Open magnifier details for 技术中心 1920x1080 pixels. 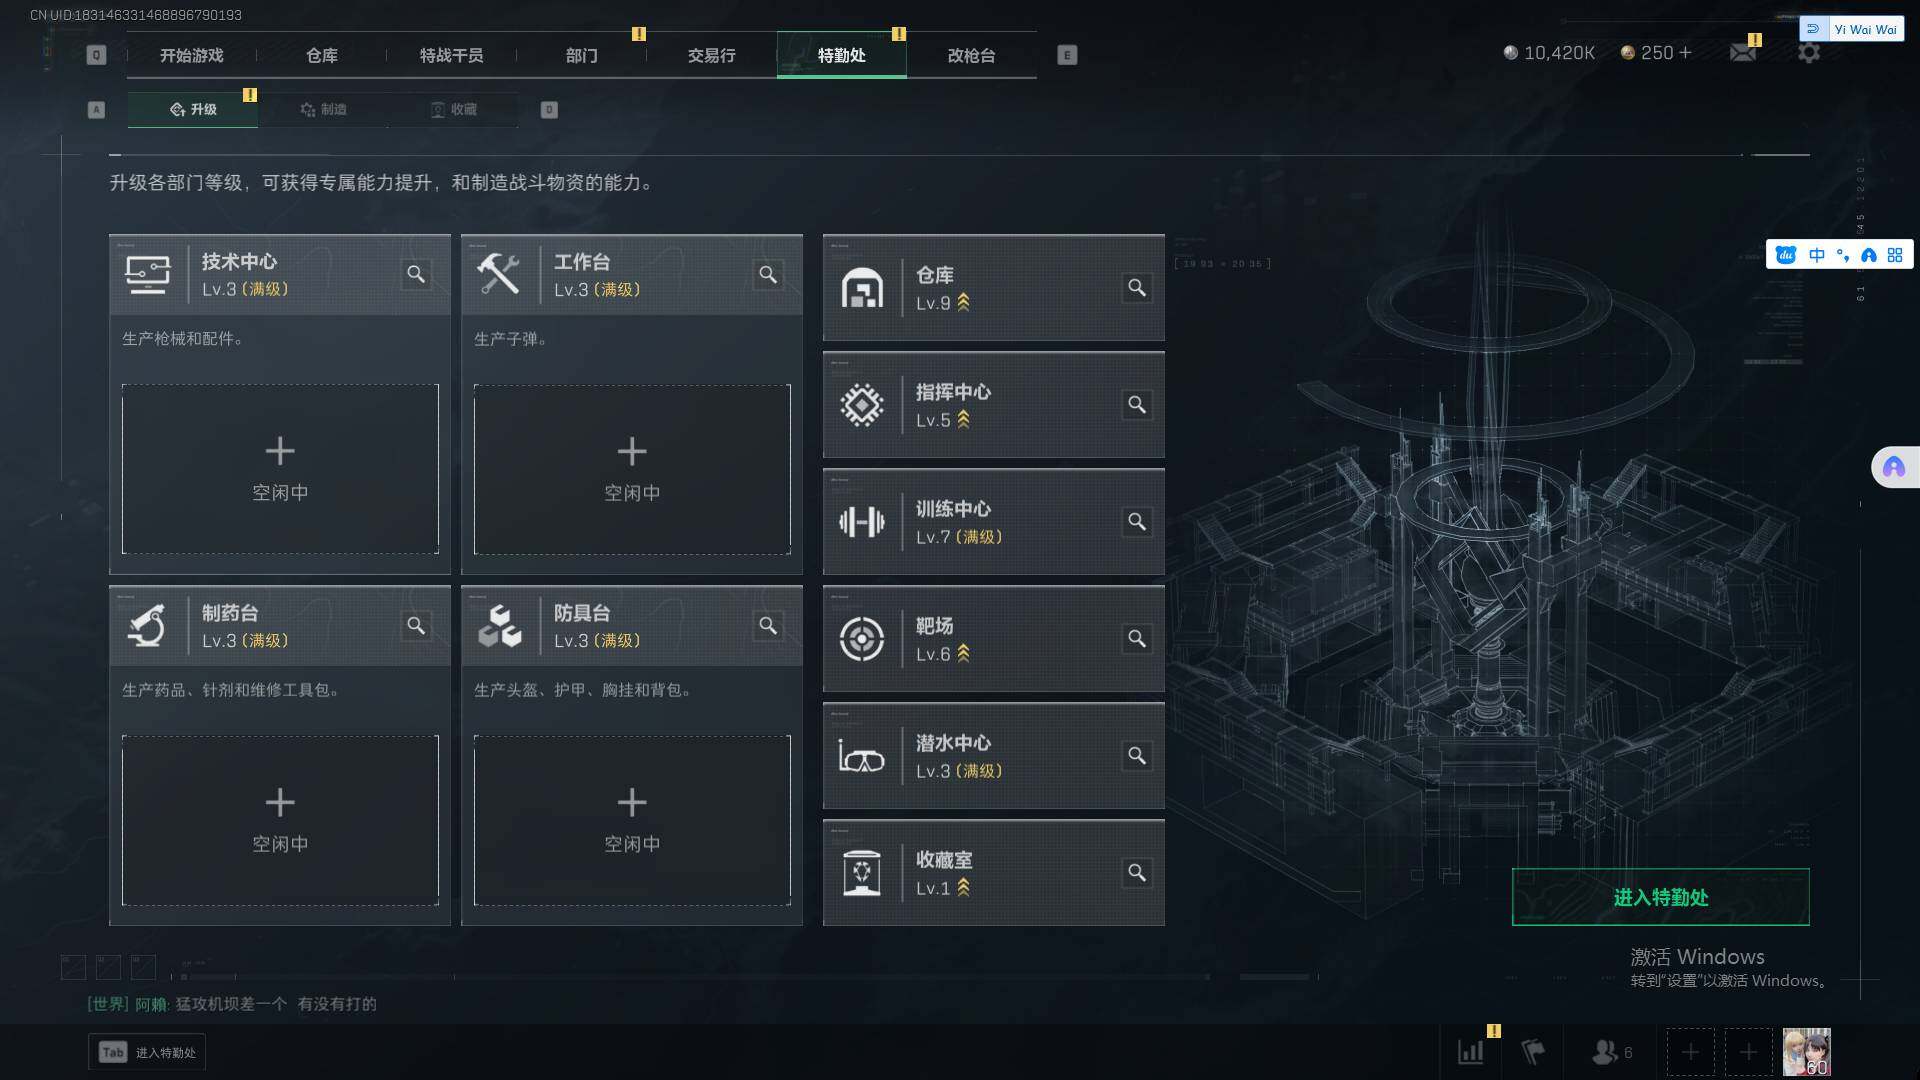[416, 274]
